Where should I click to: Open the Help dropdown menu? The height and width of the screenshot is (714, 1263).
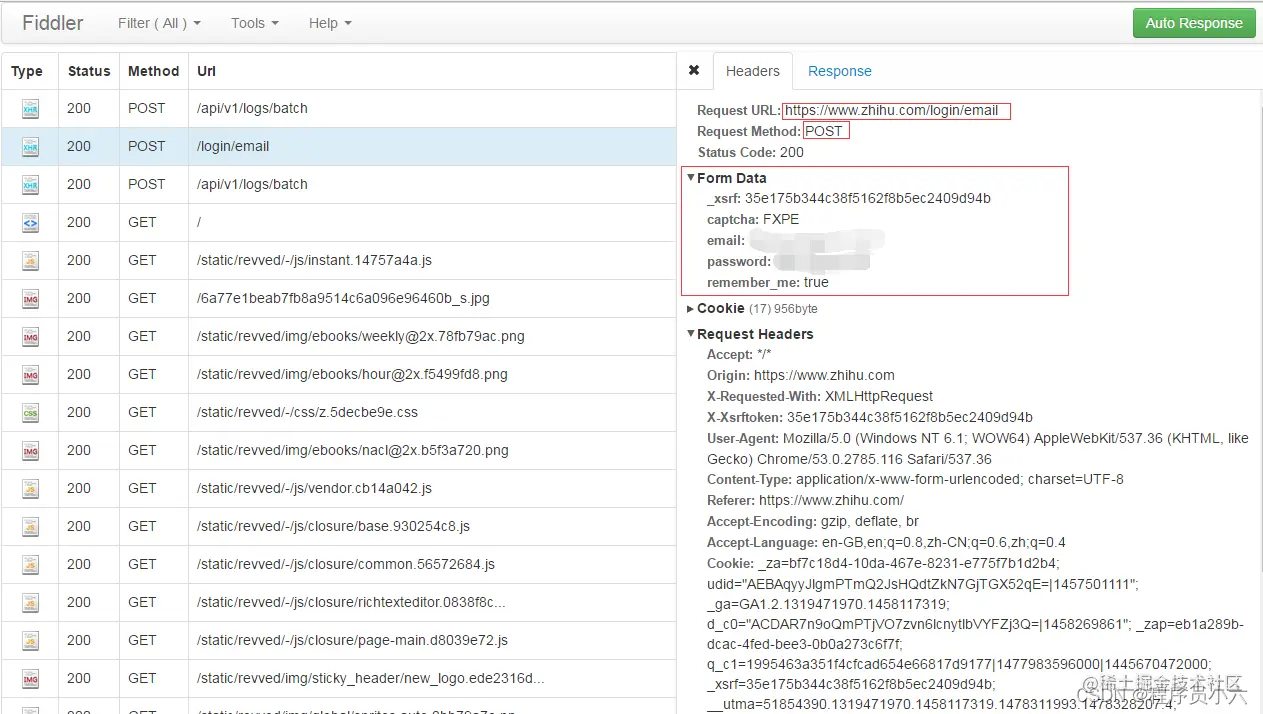330,23
